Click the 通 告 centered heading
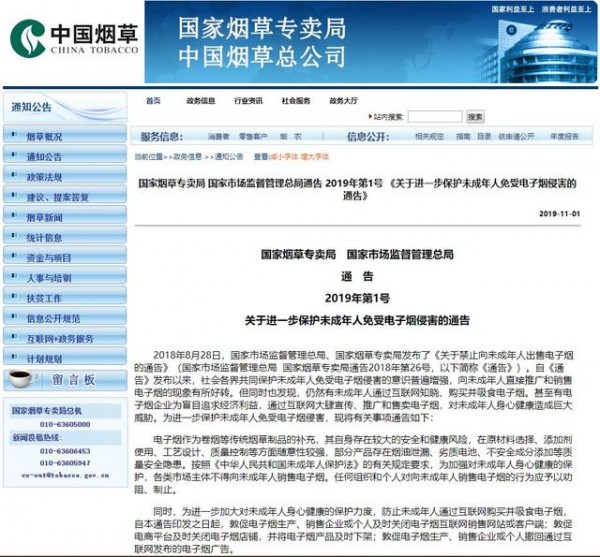Screen dimensions: 600x557 [x=357, y=276]
